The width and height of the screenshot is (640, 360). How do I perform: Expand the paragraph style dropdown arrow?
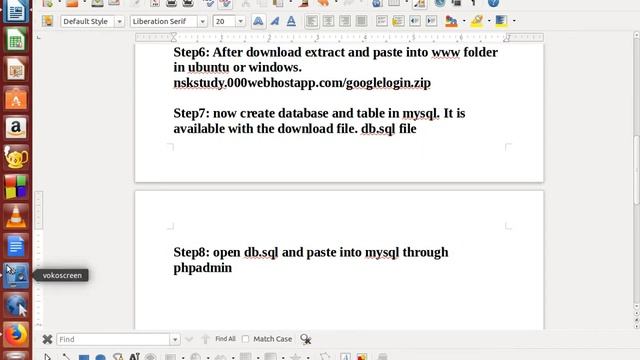pyautogui.click(x=119, y=21)
